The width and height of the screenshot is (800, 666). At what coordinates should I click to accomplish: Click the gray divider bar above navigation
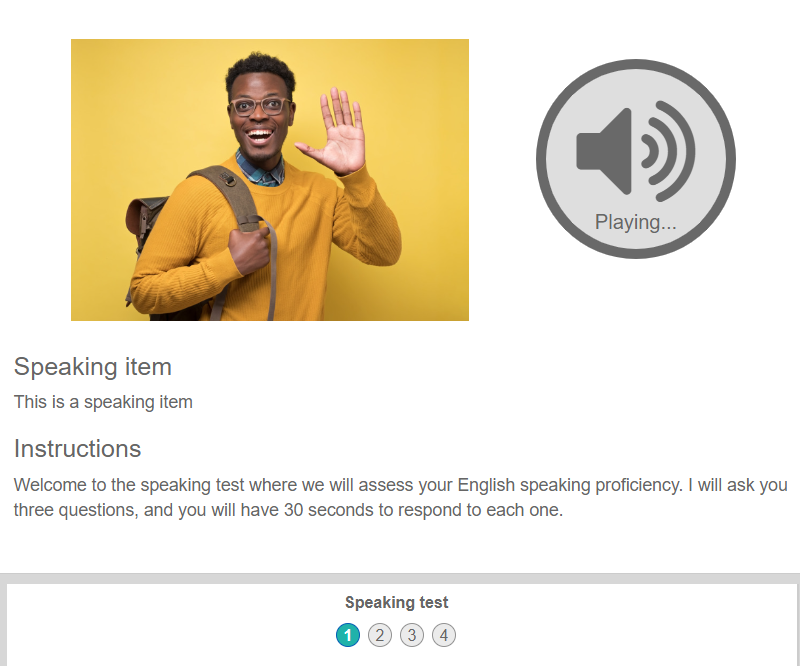click(400, 578)
